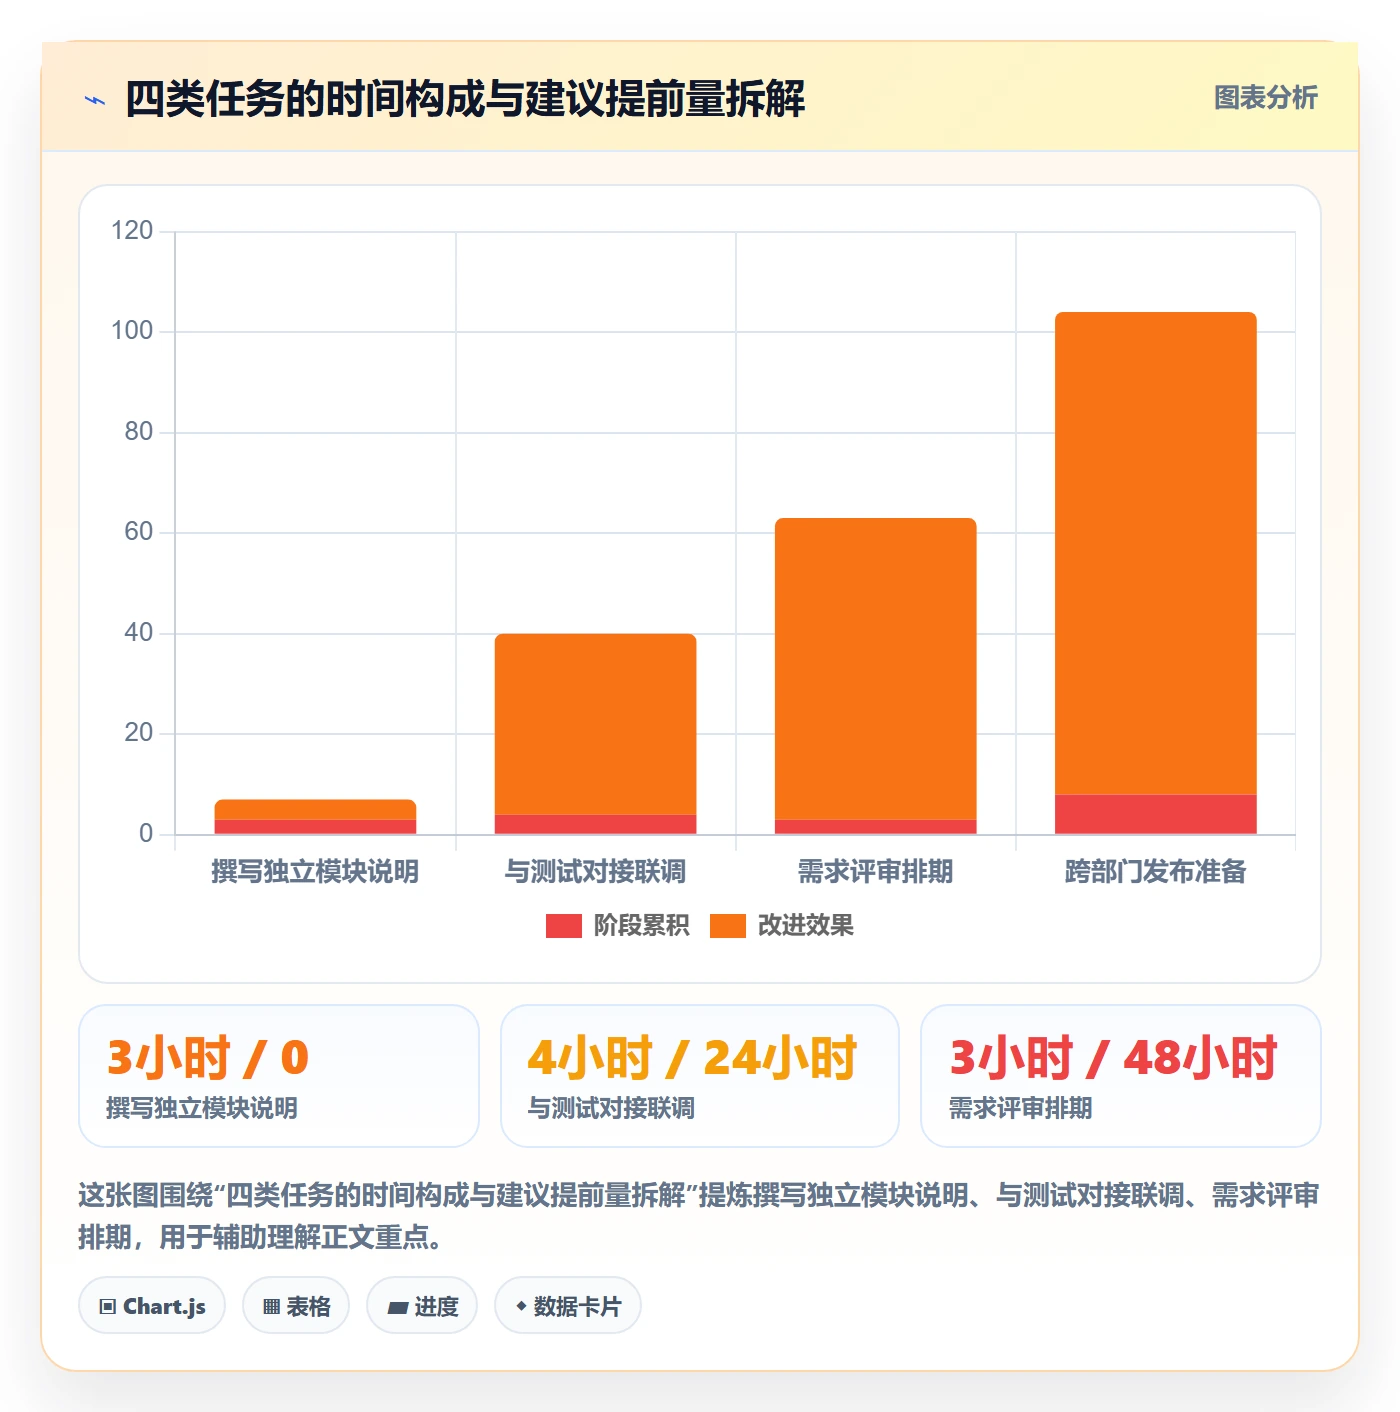
Task: Click the orange bar segment for 与测试对接联调
Action: click(x=596, y=724)
